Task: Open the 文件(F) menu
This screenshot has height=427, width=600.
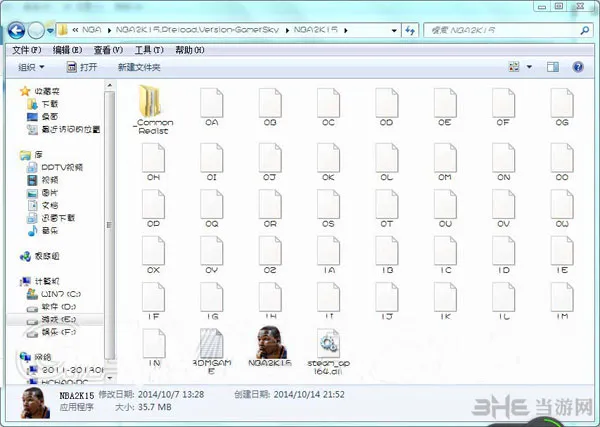Action: (27, 50)
